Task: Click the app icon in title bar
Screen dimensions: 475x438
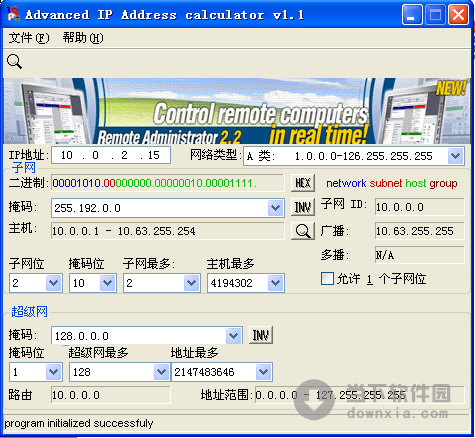Action: tap(13, 15)
